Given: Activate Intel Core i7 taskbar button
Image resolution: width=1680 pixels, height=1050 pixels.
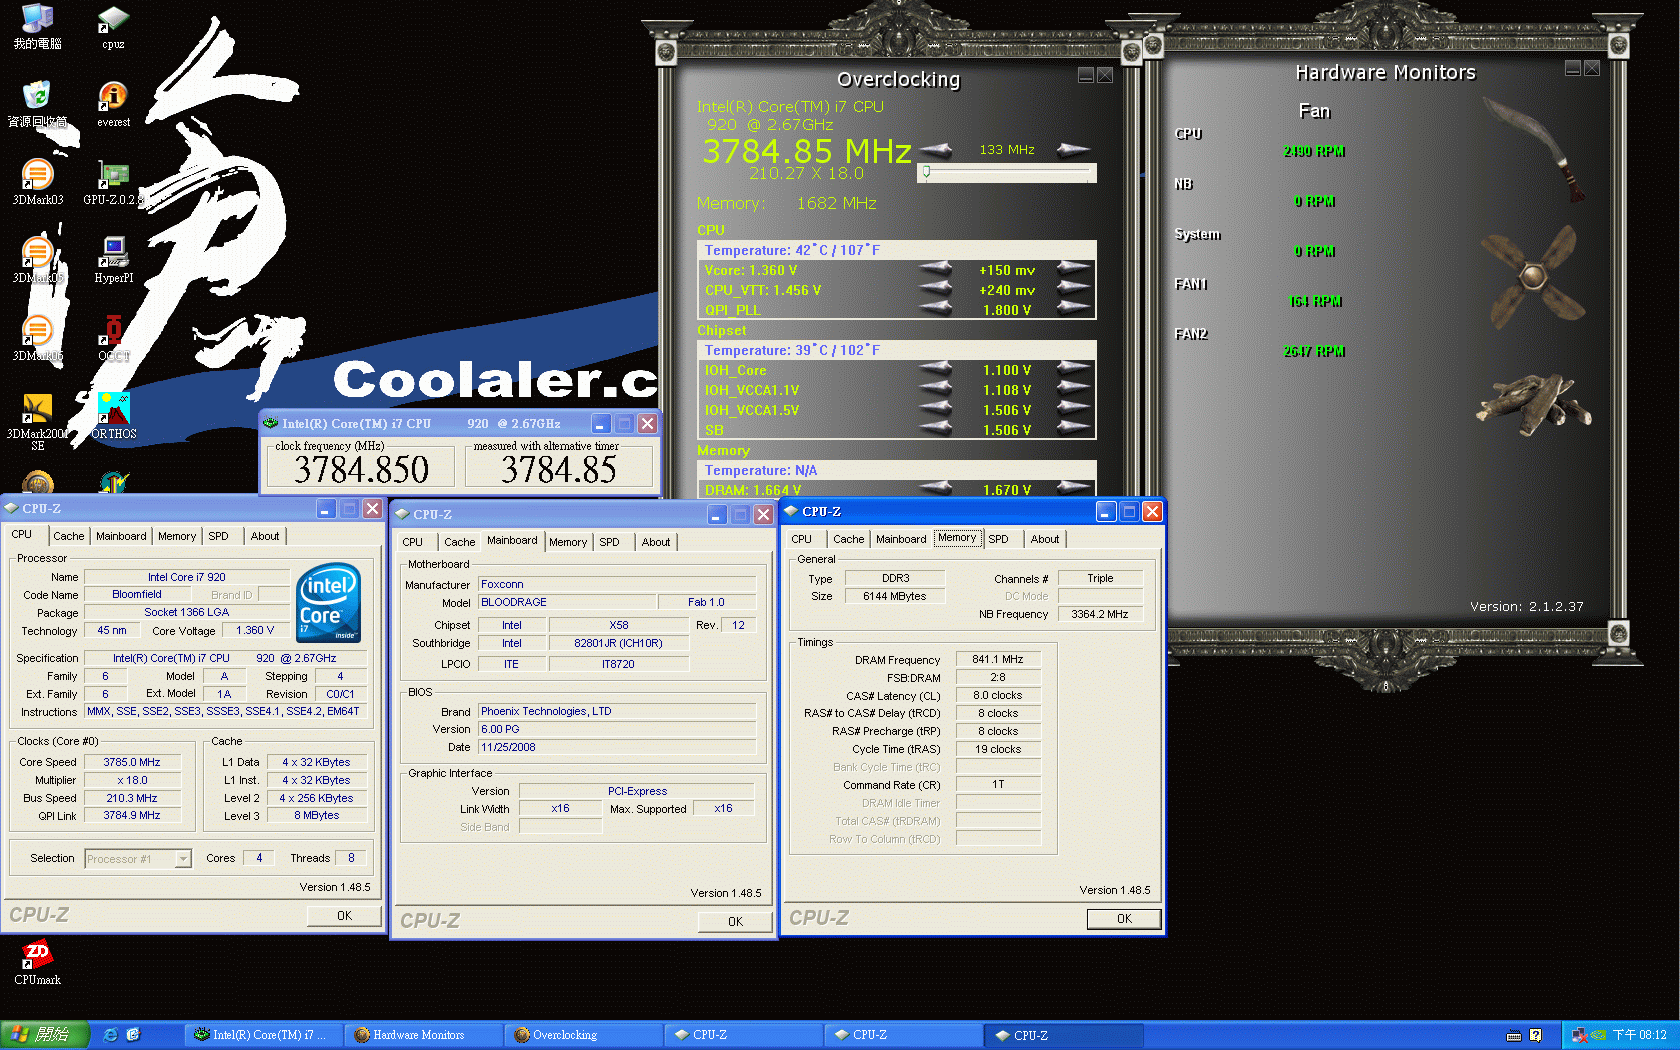Looking at the screenshot, I should tap(262, 1035).
